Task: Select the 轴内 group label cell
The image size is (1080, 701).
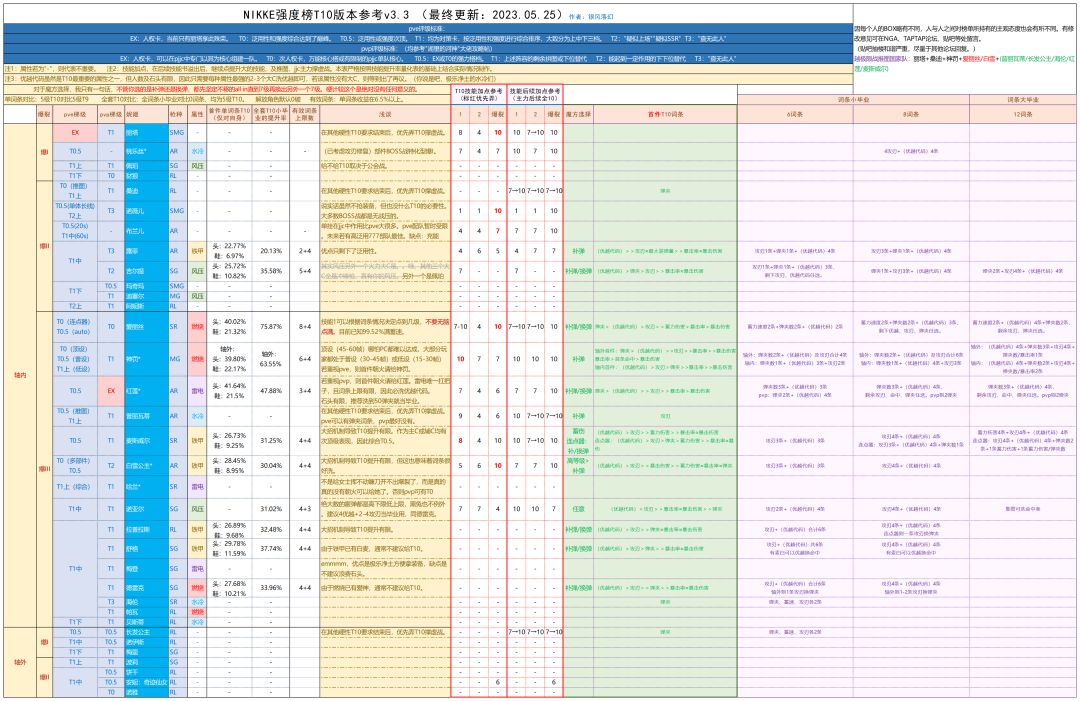Action: 20,375
